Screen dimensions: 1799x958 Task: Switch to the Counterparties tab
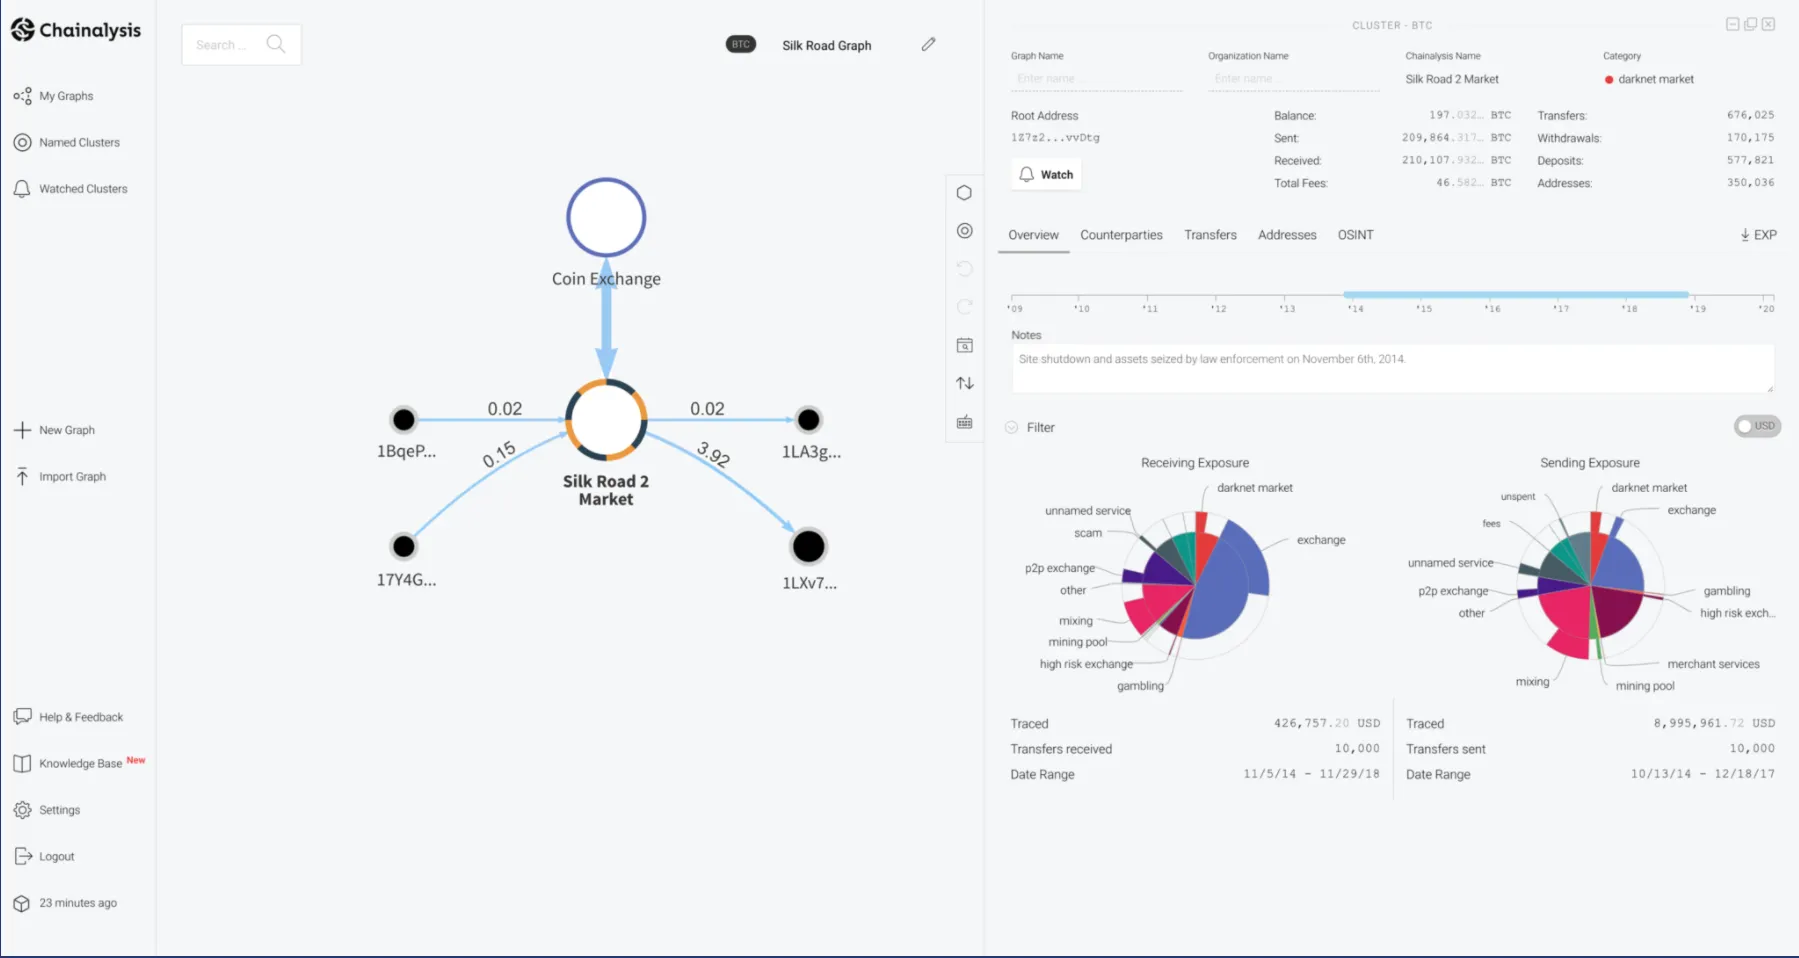1121,234
